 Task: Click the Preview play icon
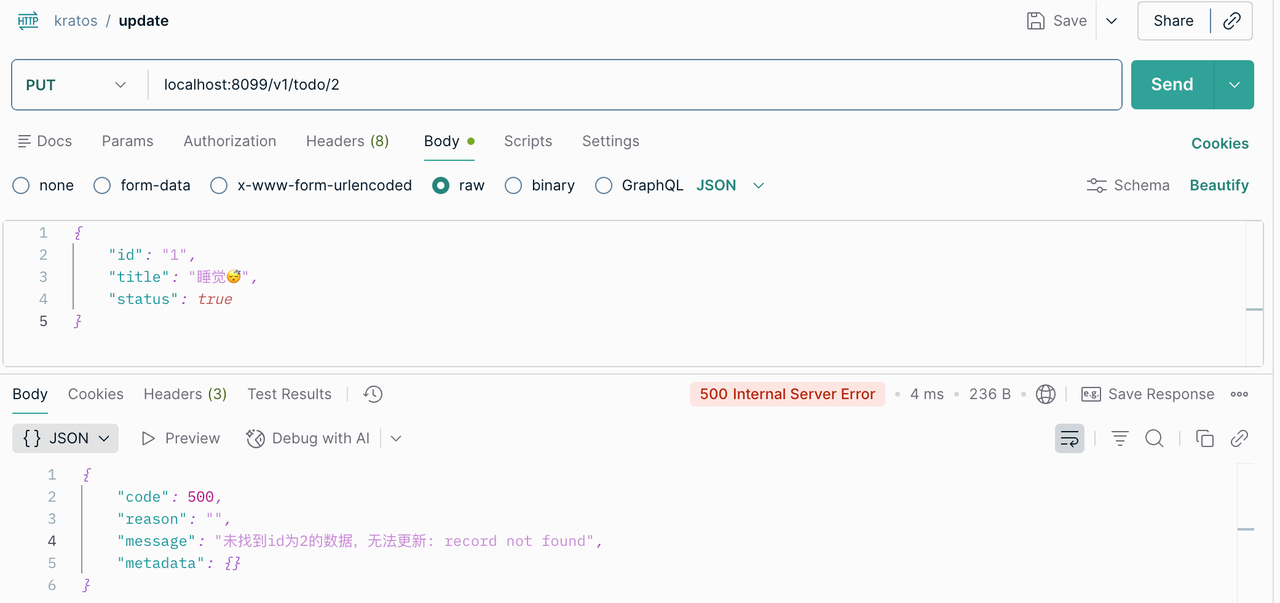pyautogui.click(x=148, y=438)
